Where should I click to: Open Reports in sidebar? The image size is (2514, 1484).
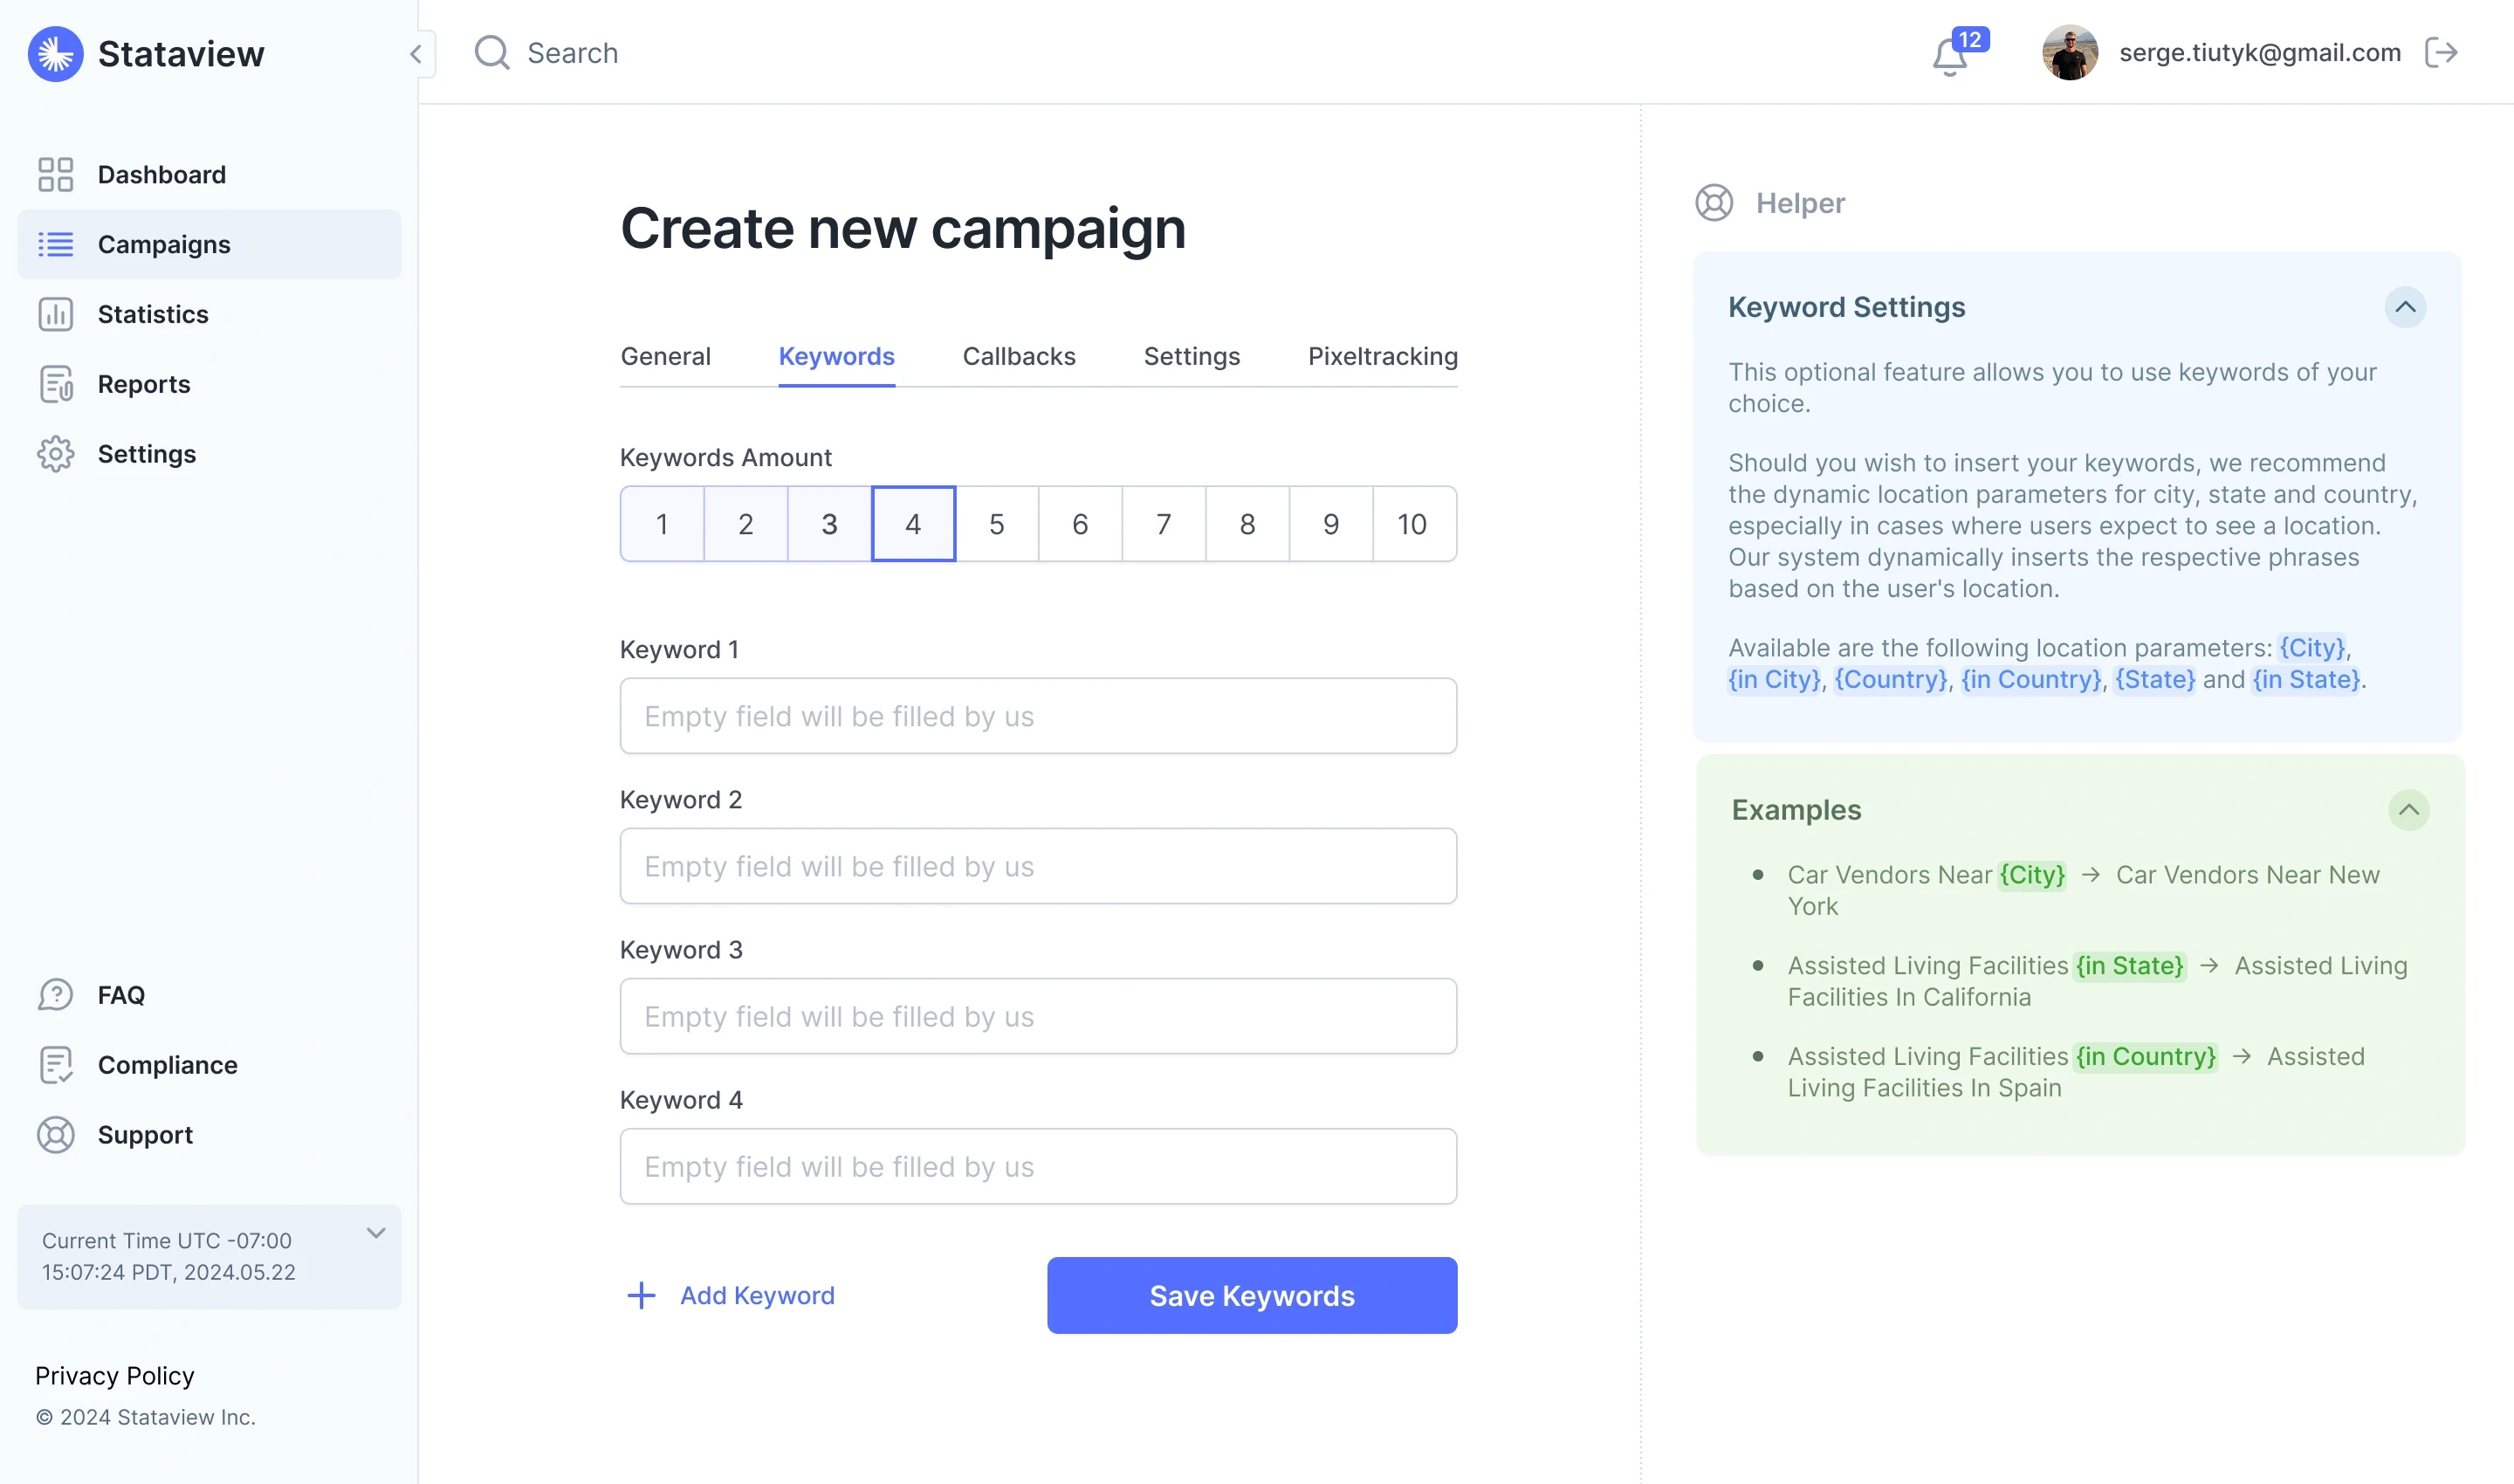143,384
